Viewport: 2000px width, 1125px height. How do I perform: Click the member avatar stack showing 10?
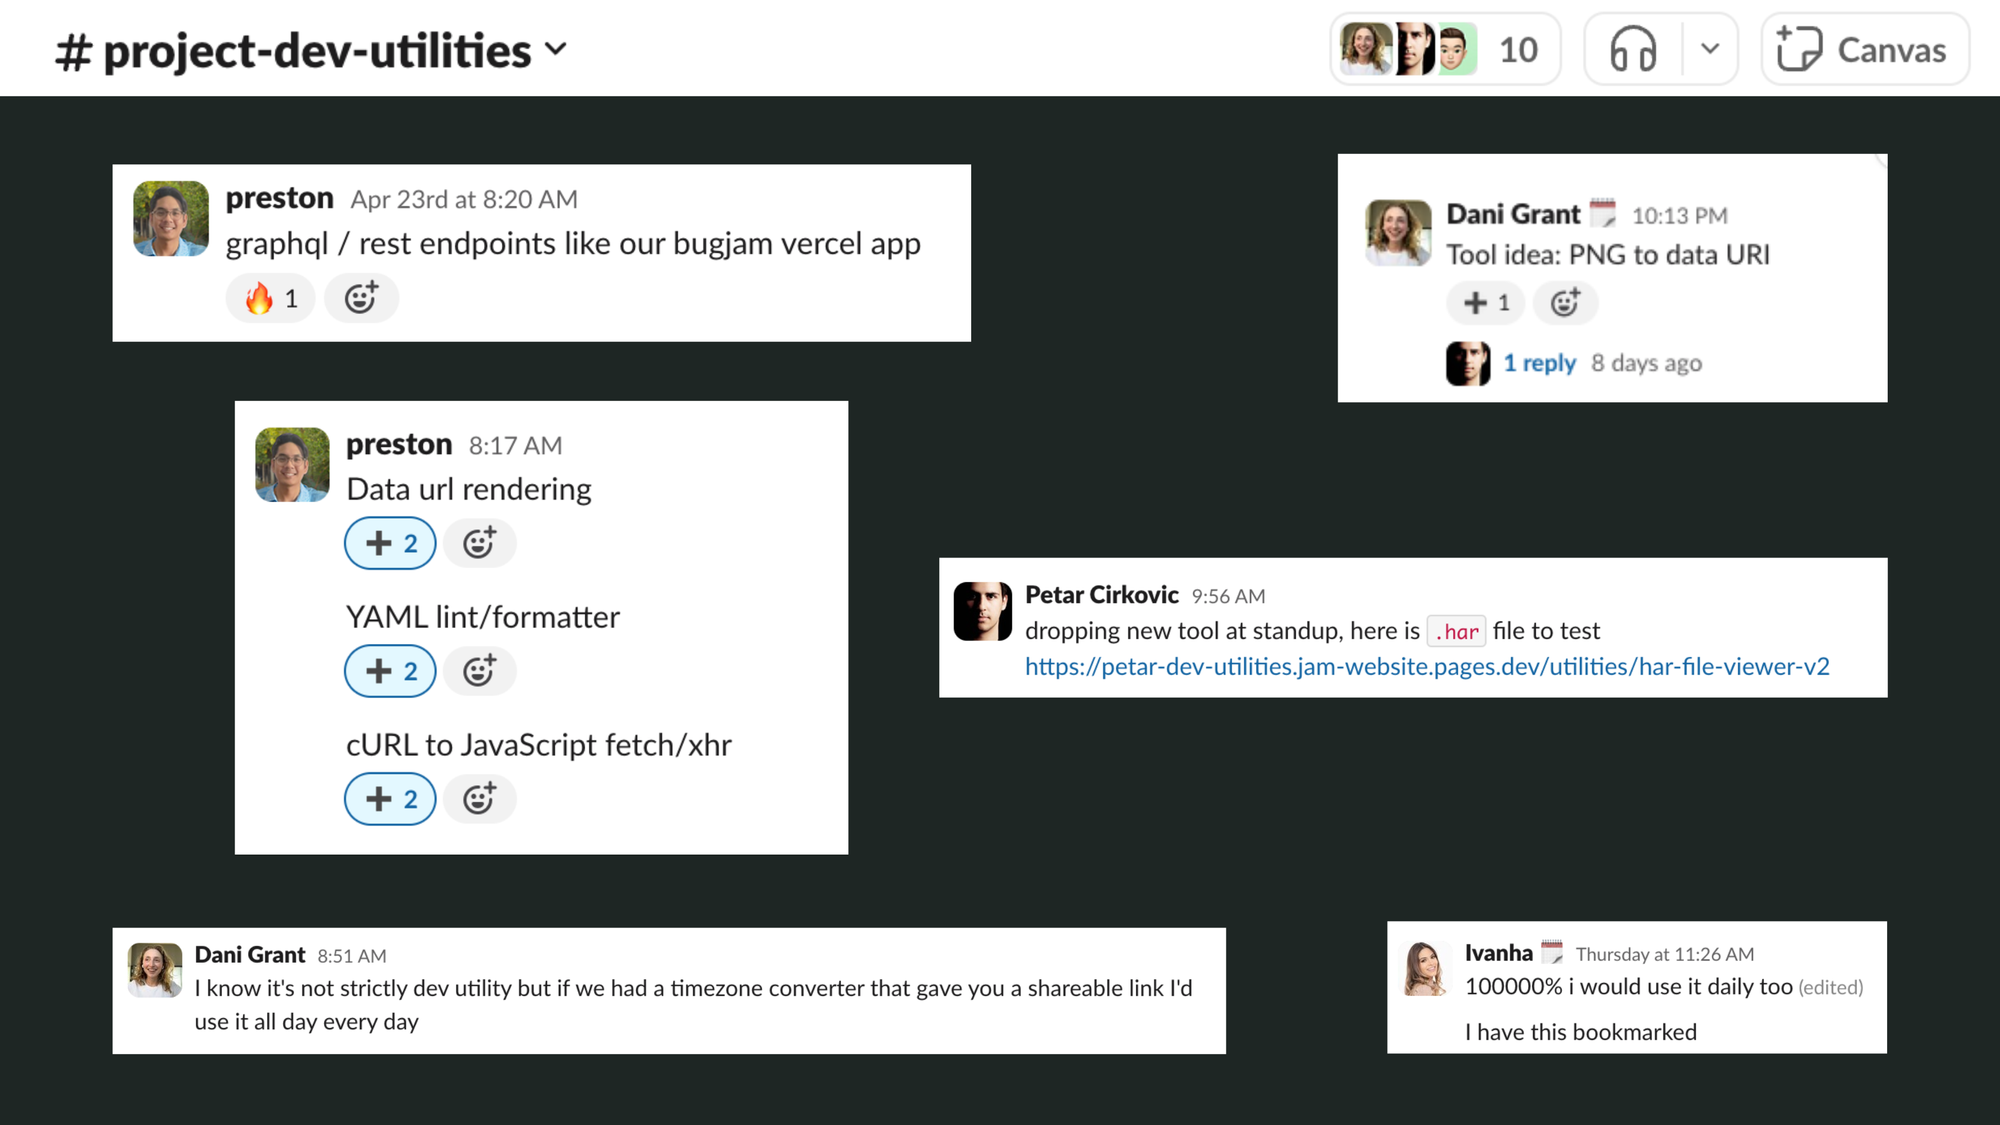pyautogui.click(x=1444, y=48)
